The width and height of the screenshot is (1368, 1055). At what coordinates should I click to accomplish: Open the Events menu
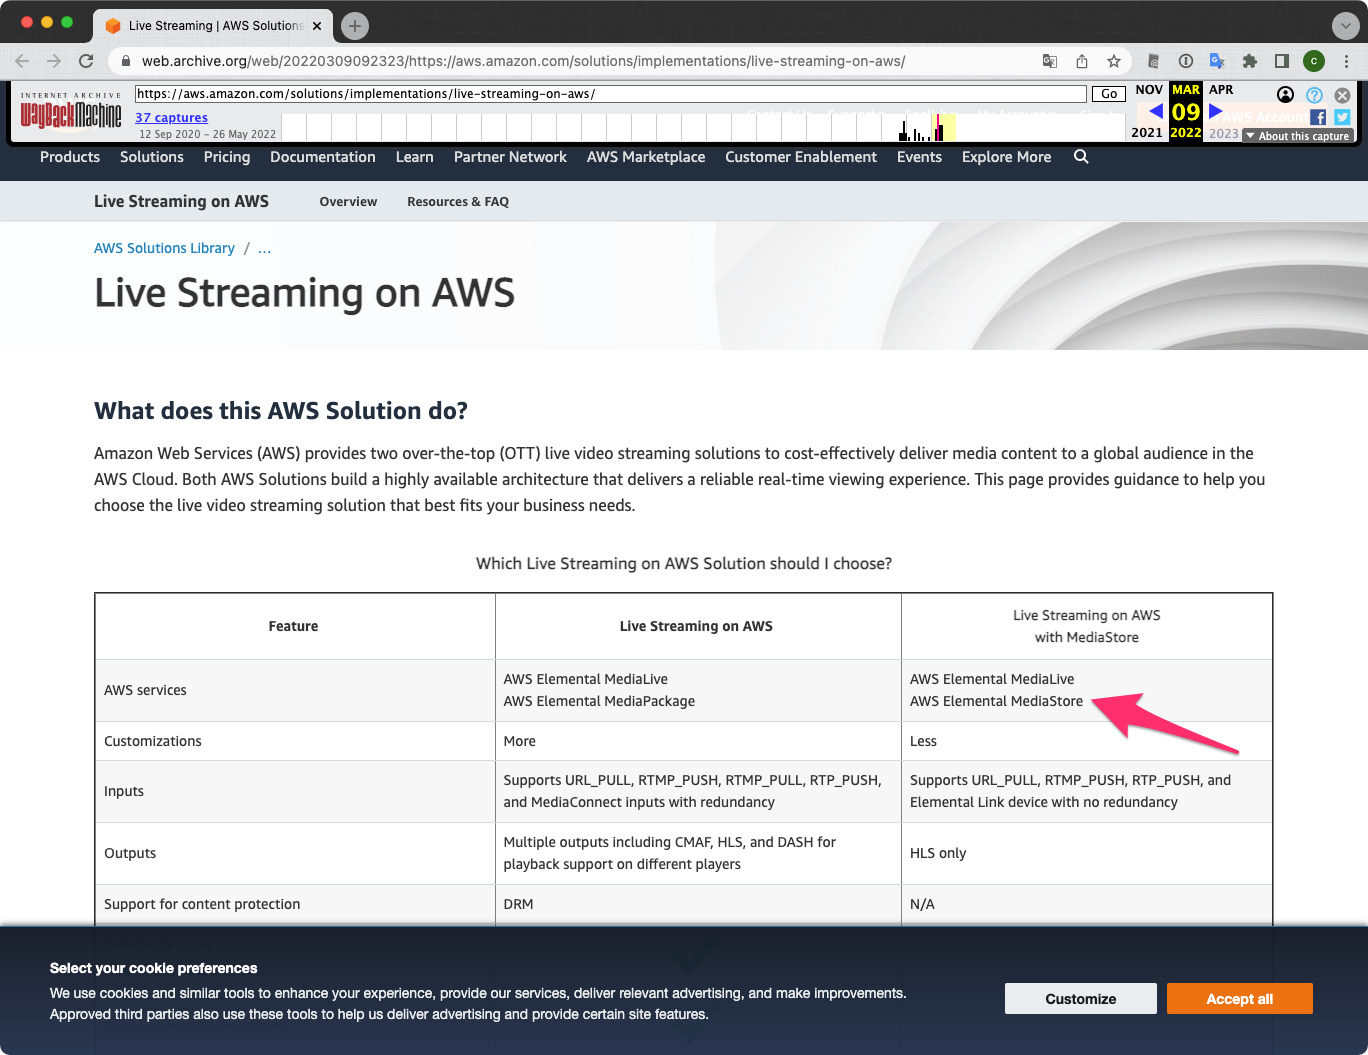click(x=919, y=157)
